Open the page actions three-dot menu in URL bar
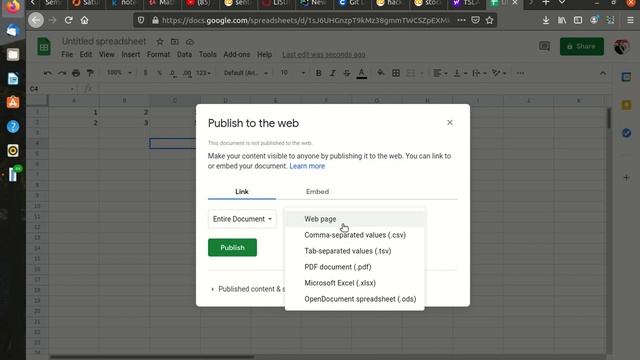Screen dimensions: 640x360 point(461,20)
